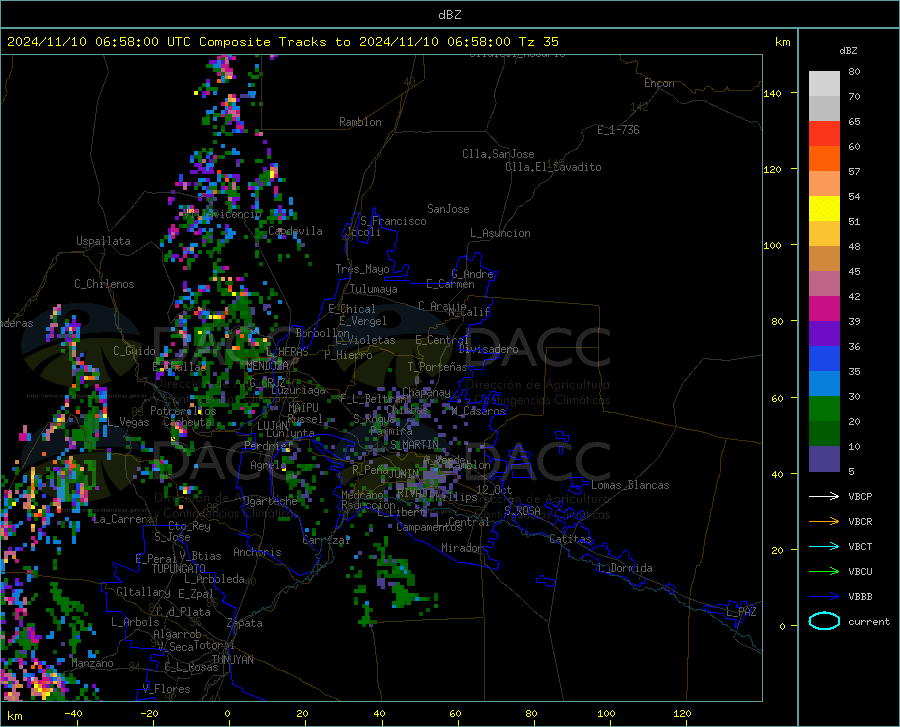Click the Potrerillos map label
The height and width of the screenshot is (727, 900).
pyautogui.click(x=183, y=411)
